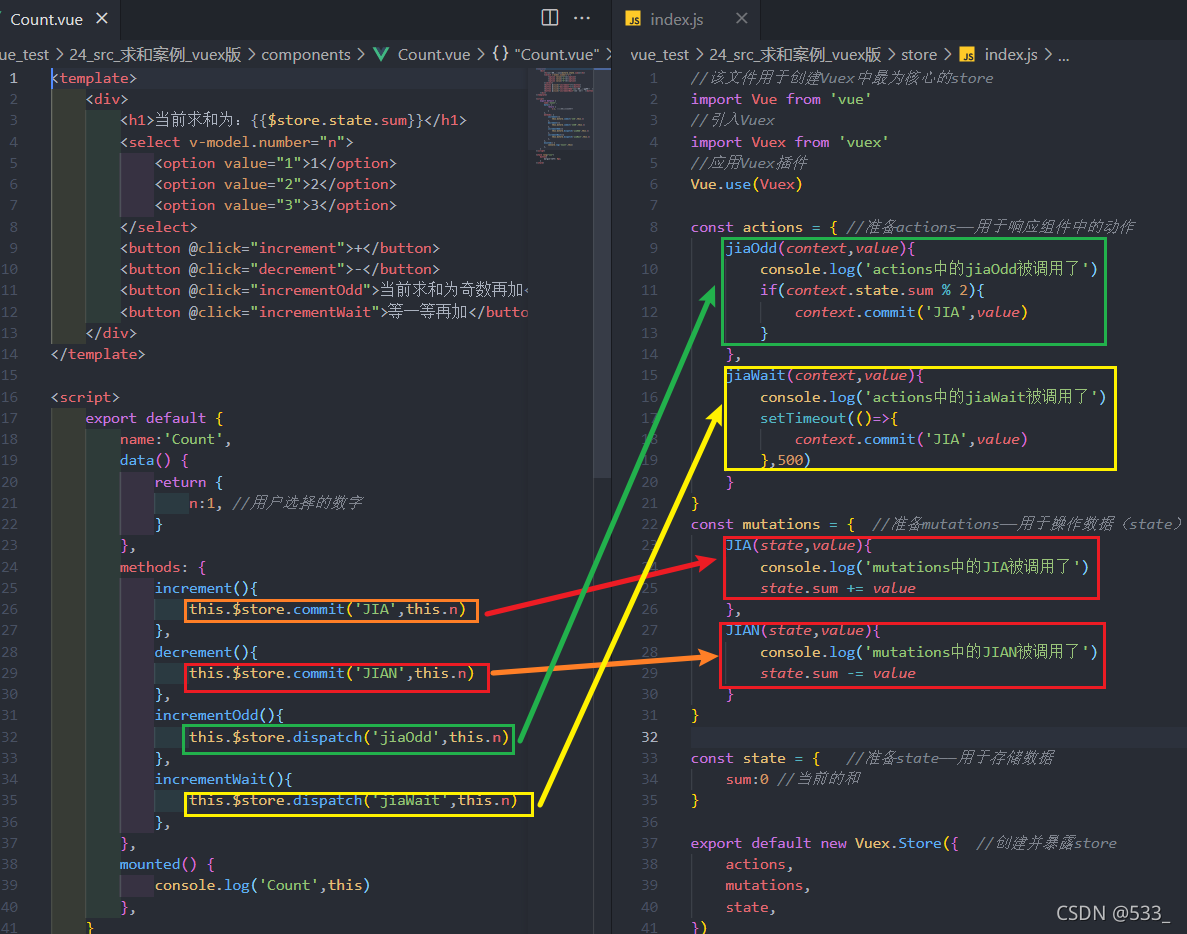The height and width of the screenshot is (934, 1187).
Task: Click 'v-model.number' in the select tag
Action: coord(249,142)
